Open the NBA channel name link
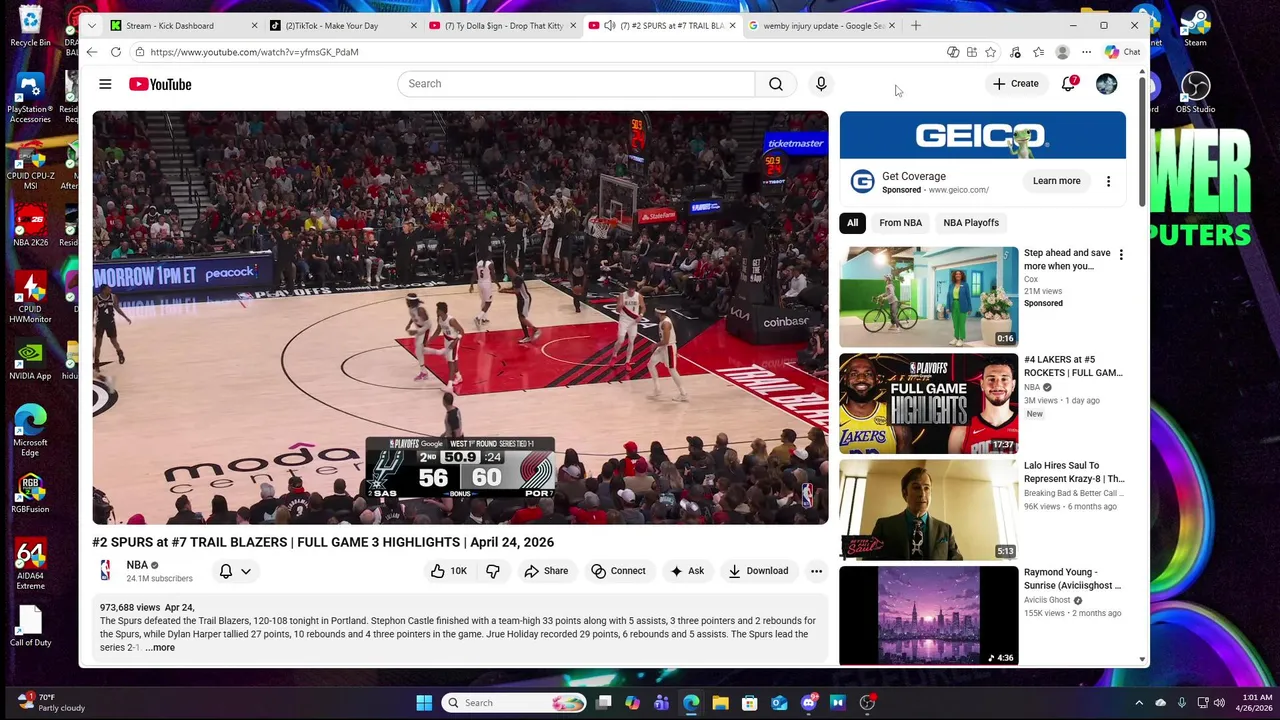The height and width of the screenshot is (720, 1280). (137, 565)
